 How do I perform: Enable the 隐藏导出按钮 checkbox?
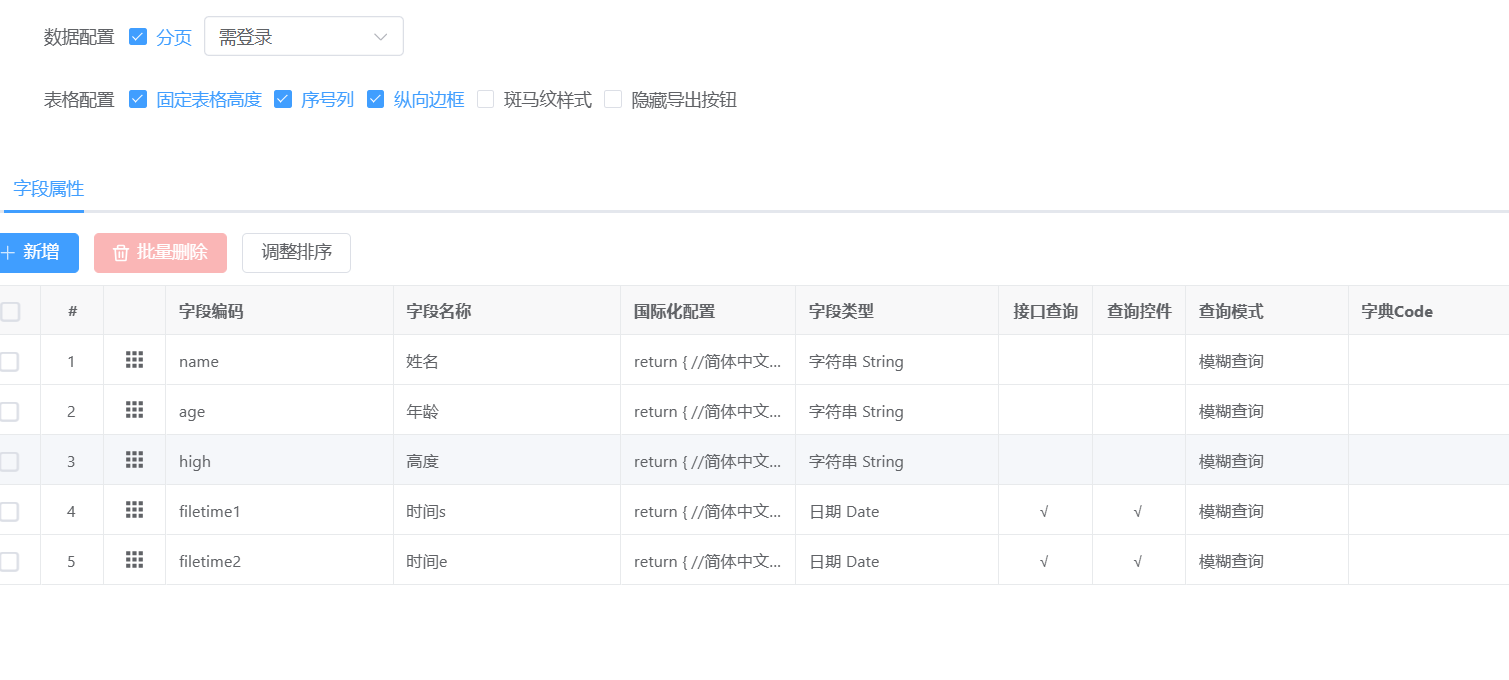613,99
